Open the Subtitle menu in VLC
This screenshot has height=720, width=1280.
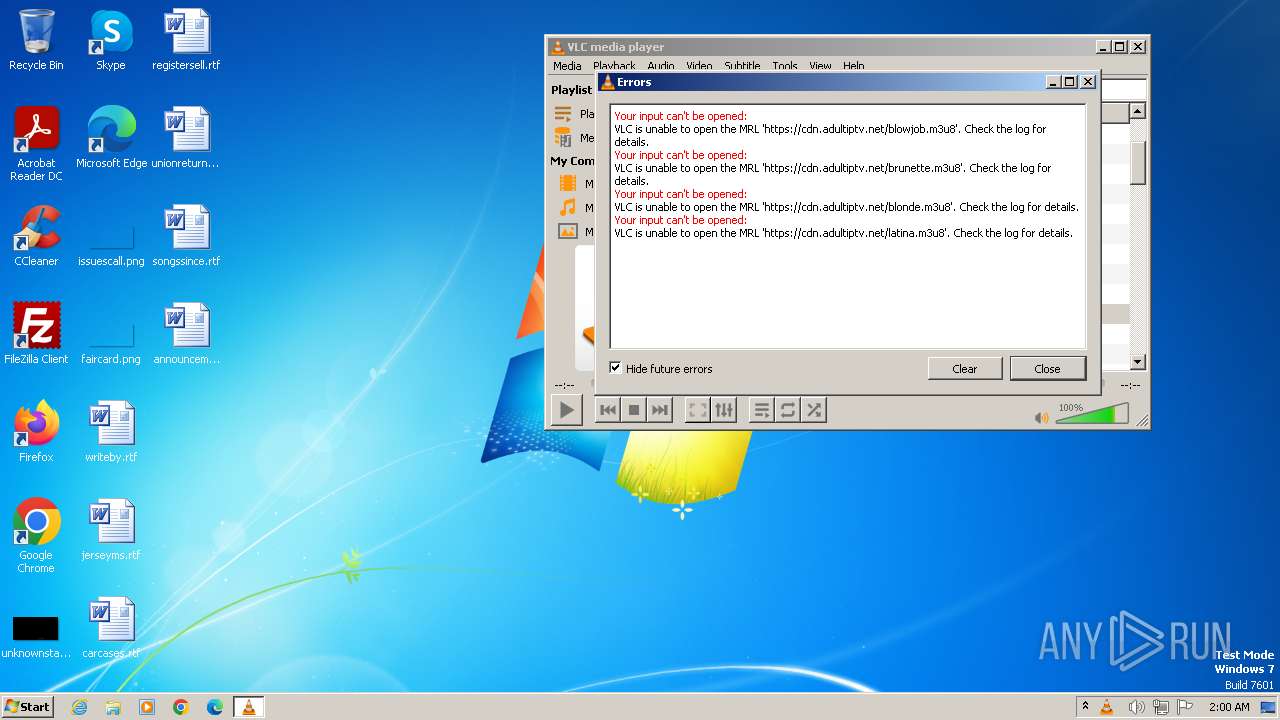click(742, 66)
